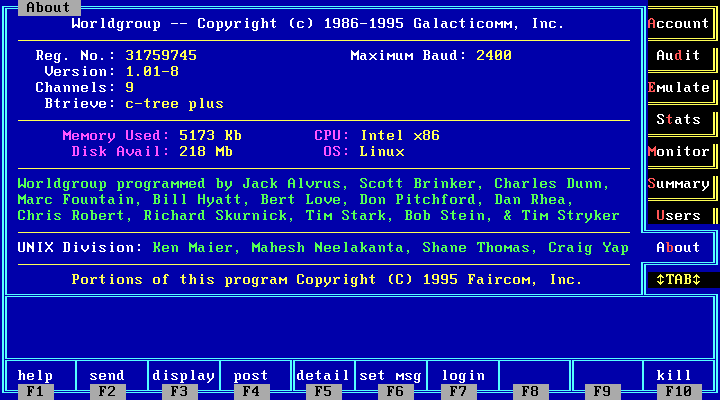
Task: Open the Account tab
Action: pos(679,24)
